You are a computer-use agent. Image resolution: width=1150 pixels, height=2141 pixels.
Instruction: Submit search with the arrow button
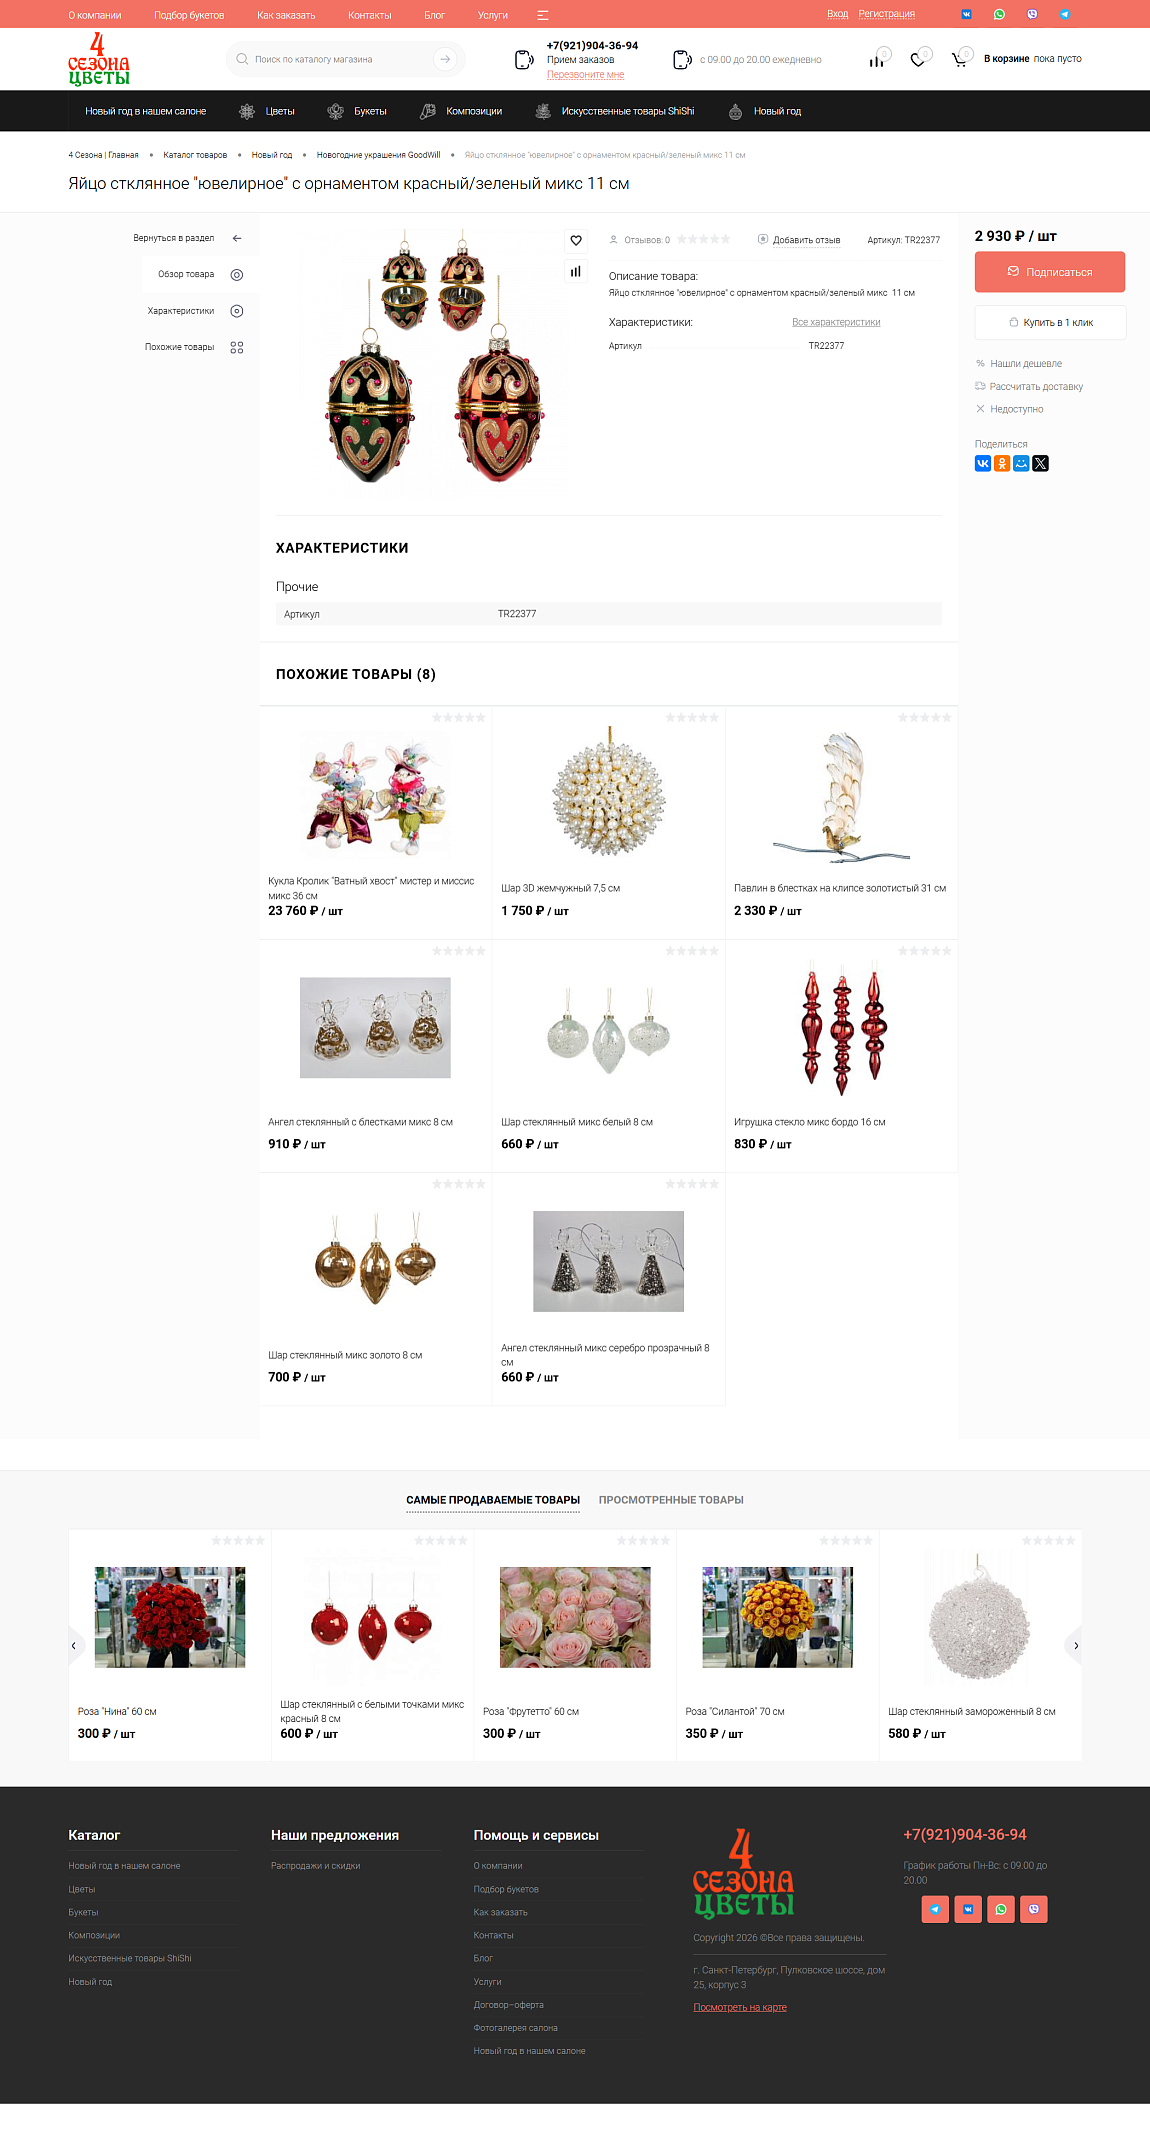(x=445, y=59)
